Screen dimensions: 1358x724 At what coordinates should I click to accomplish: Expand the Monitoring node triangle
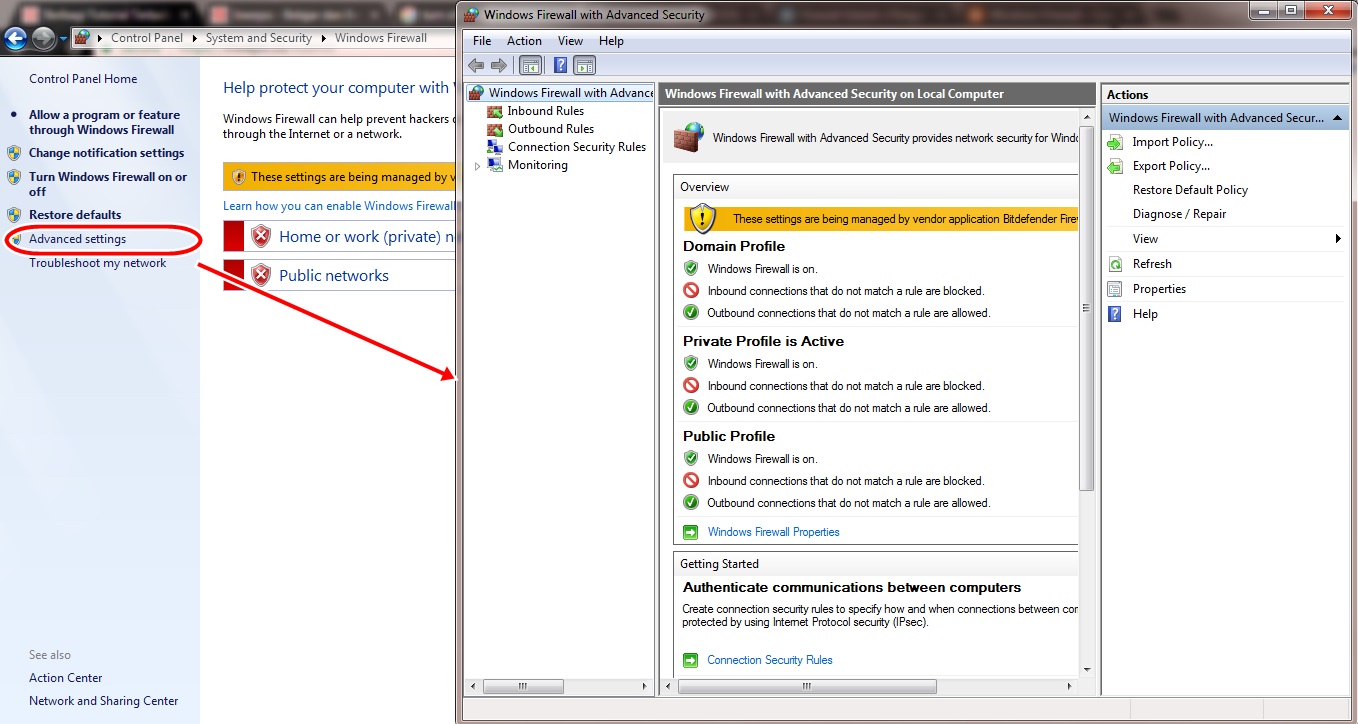477,166
